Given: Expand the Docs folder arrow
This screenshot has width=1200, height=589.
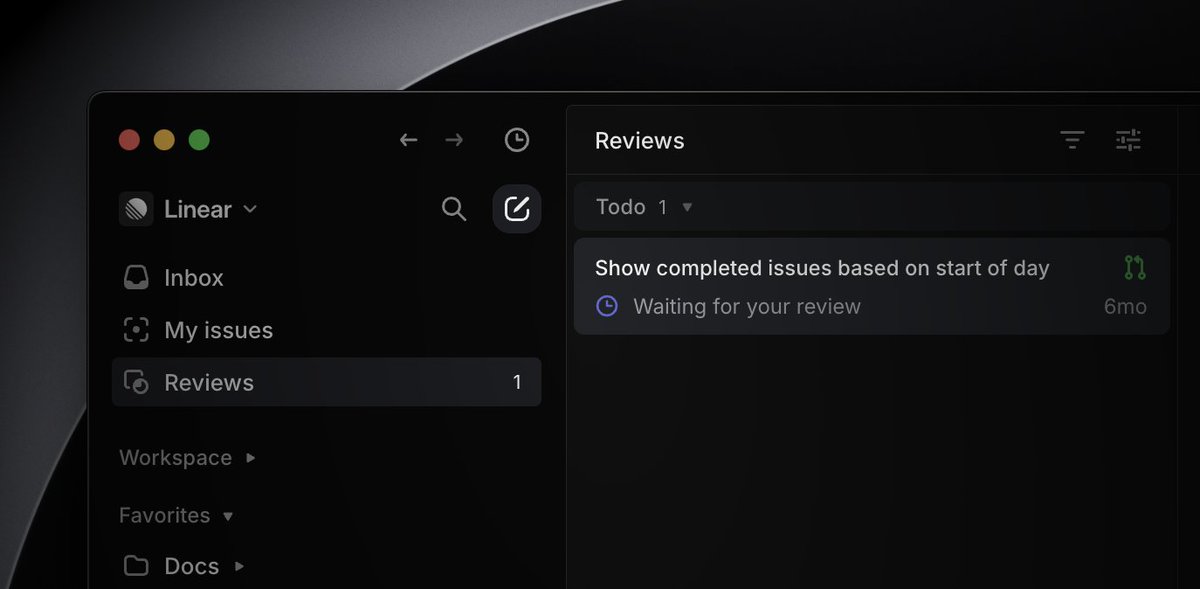Looking at the screenshot, I should [239, 566].
